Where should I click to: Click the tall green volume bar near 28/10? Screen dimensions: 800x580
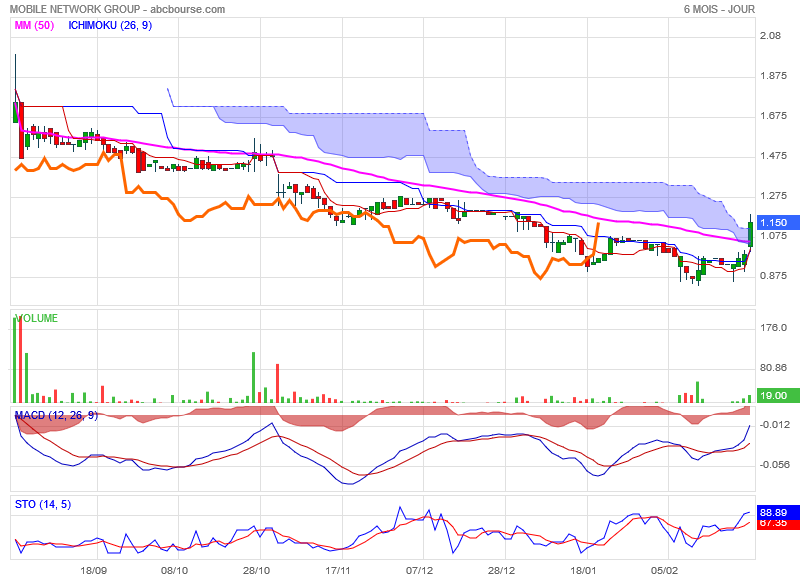(253, 377)
